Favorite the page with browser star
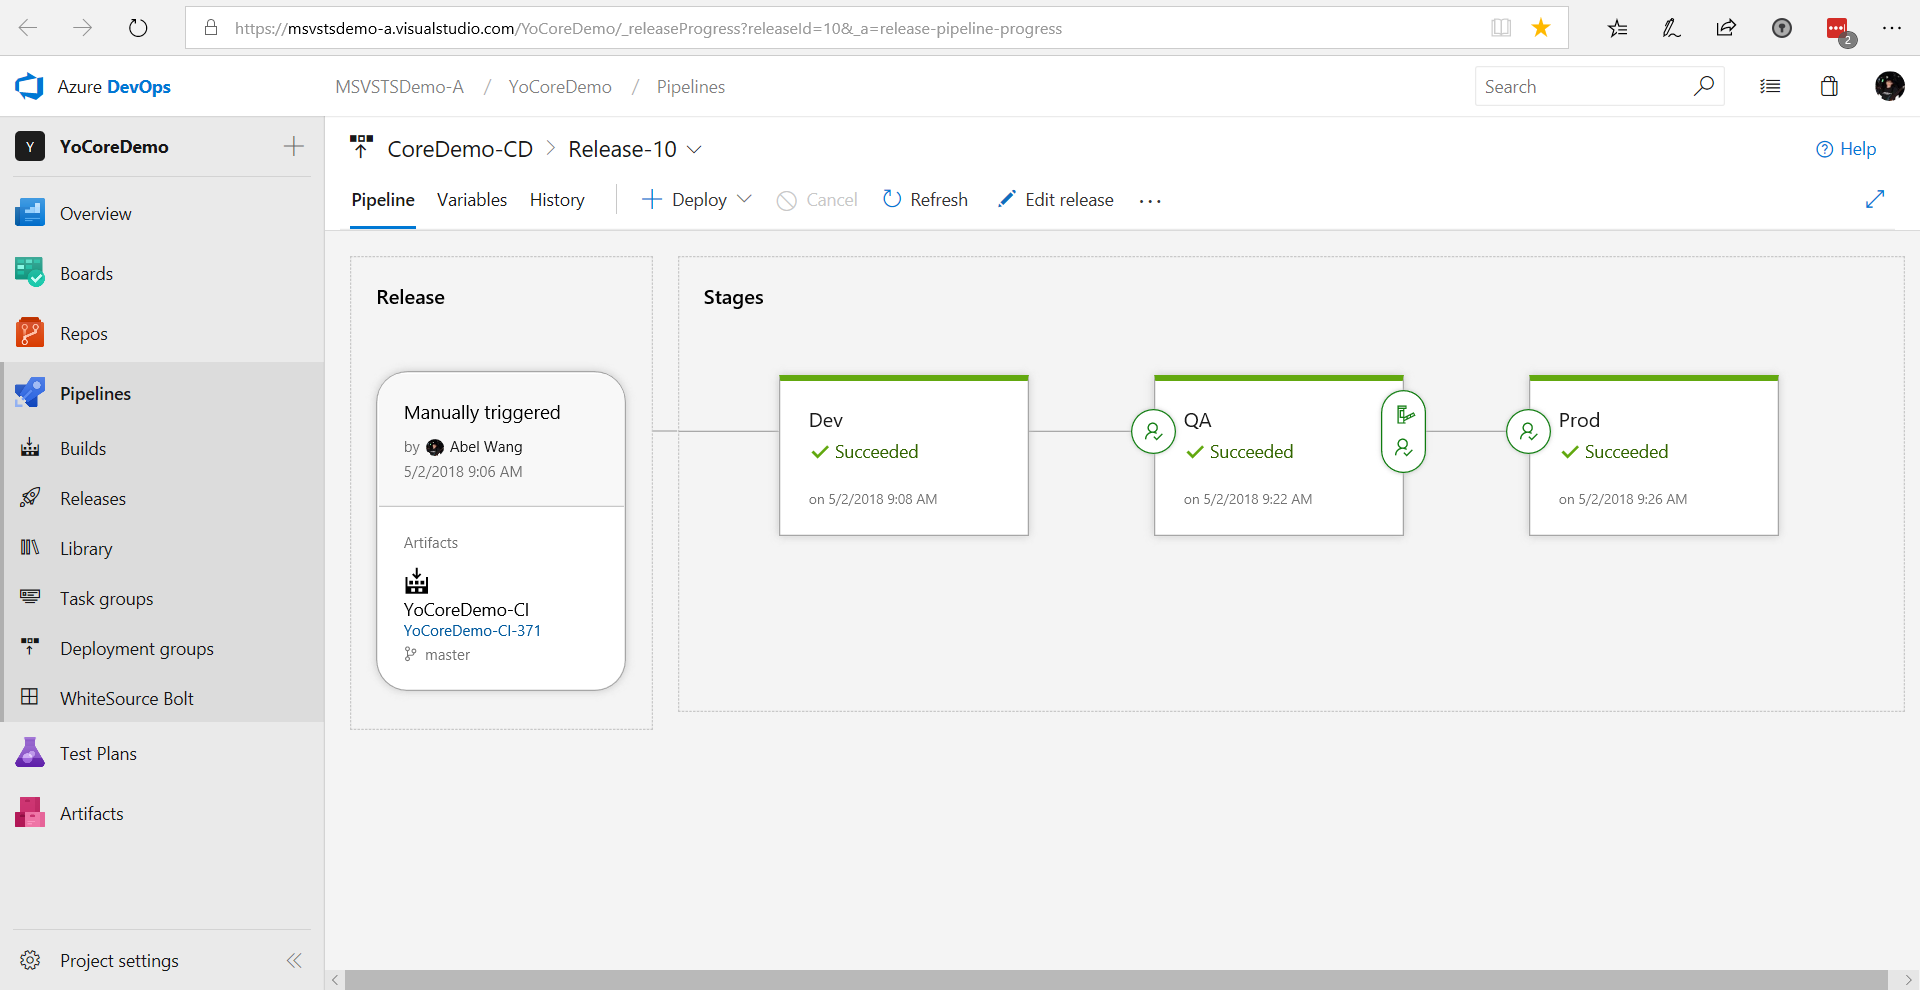This screenshot has width=1920, height=990. coord(1541,28)
